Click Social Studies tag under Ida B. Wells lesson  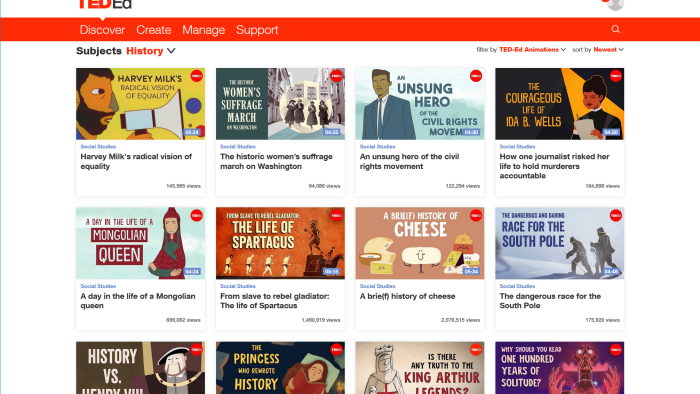(517, 146)
